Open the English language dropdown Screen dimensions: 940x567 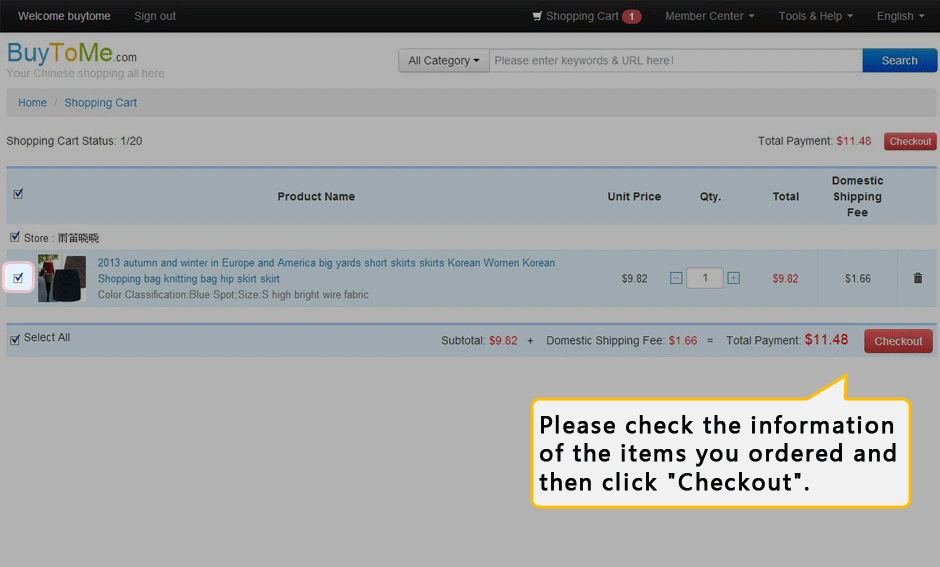[x=900, y=16]
